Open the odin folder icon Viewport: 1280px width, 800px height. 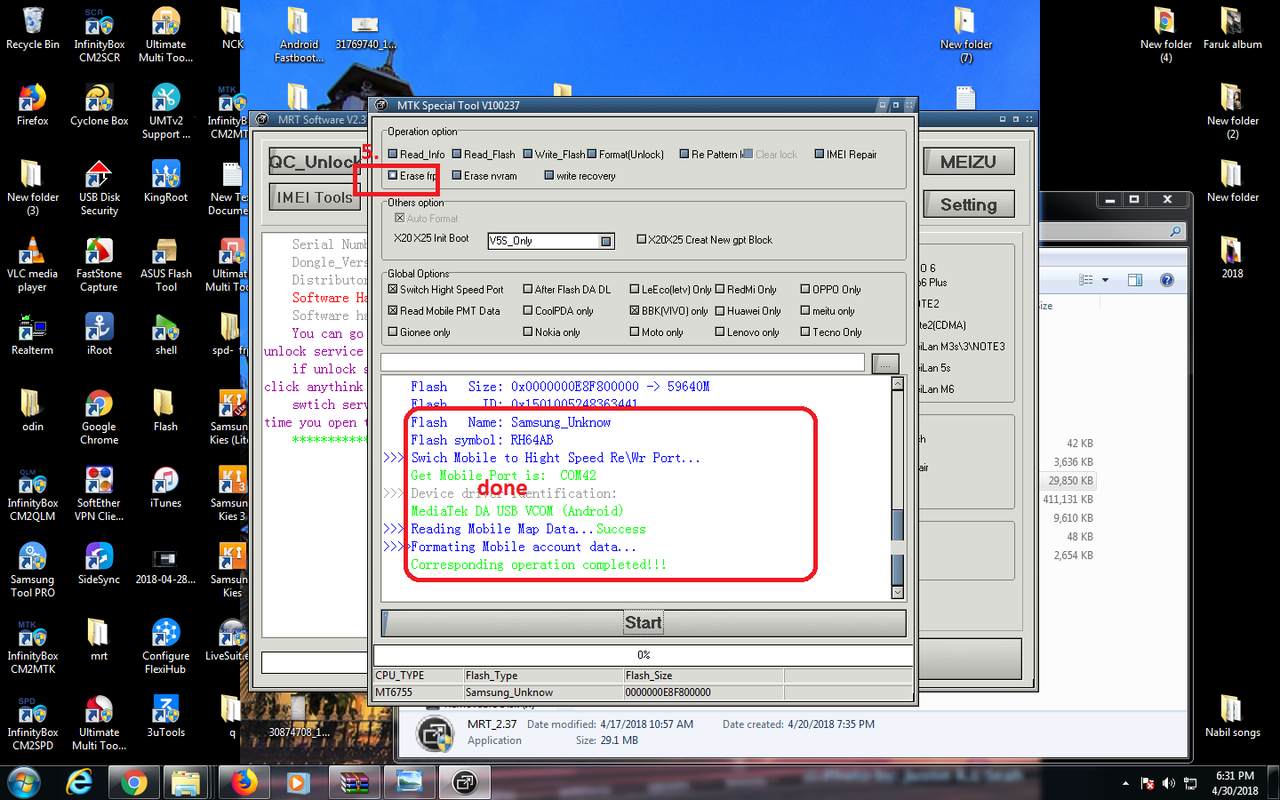pos(32,410)
